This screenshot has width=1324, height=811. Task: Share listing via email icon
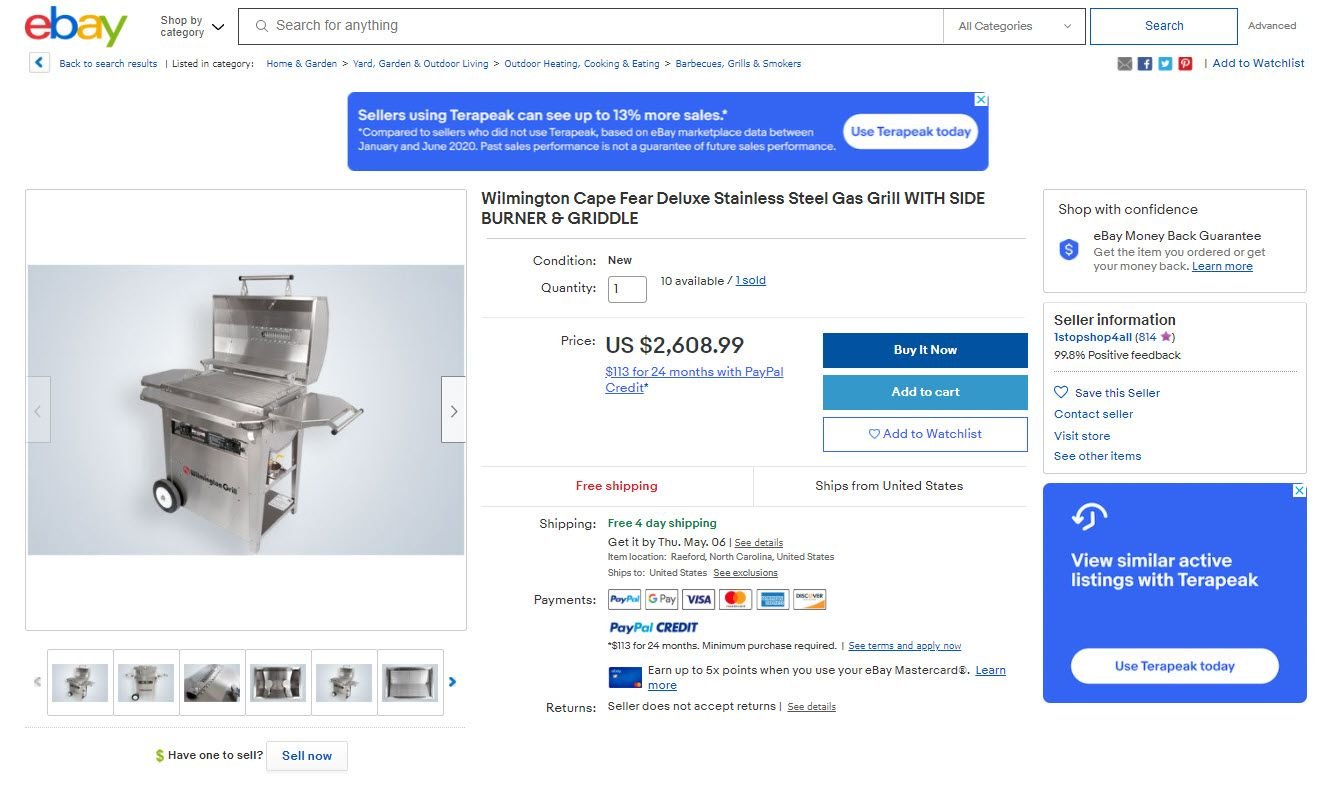click(1125, 64)
